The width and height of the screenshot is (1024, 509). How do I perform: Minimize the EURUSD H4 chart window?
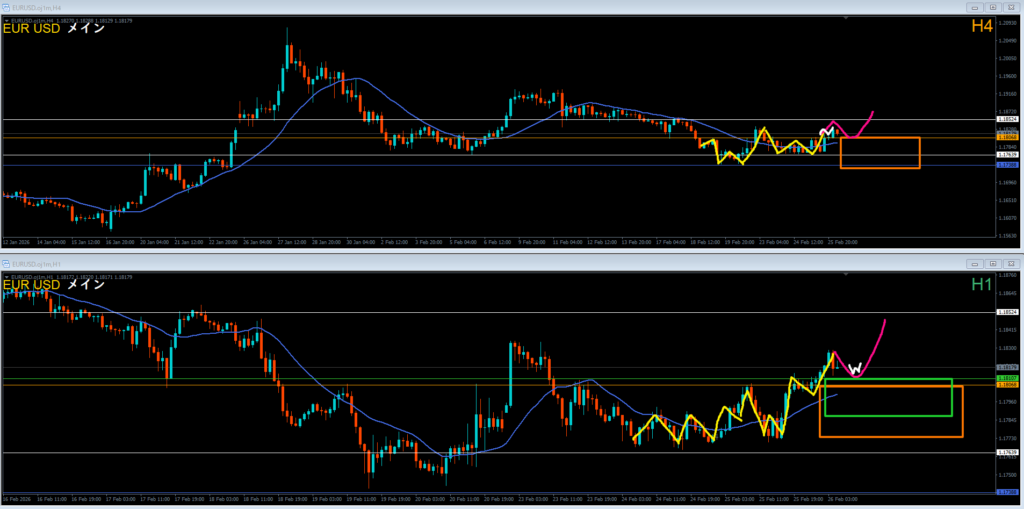click(977, 7)
